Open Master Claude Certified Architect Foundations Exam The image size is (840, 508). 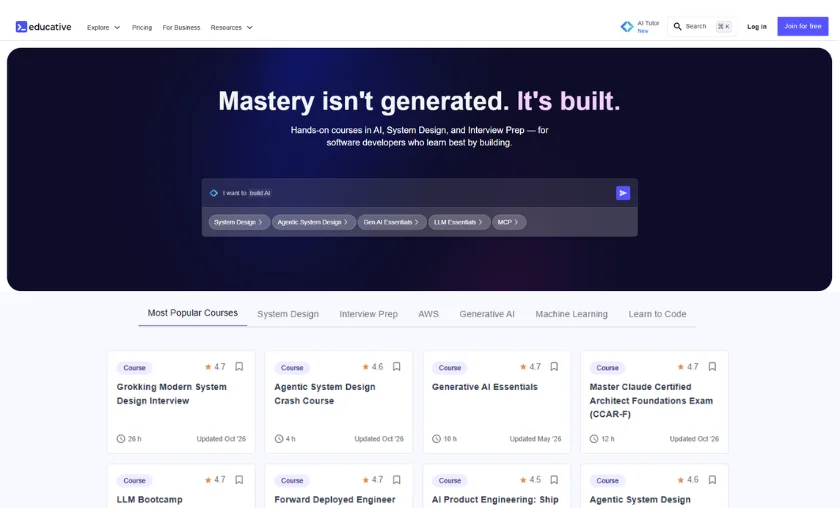(651, 400)
